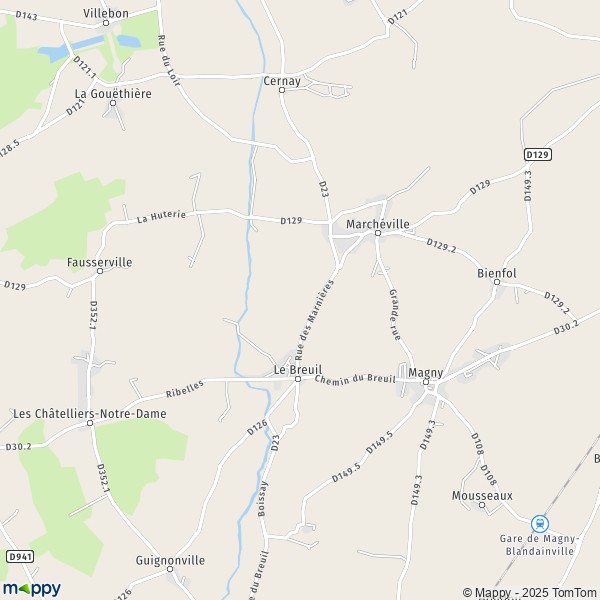Click the Cernay town marker
Screen dimensions: 600x600
[282, 90]
